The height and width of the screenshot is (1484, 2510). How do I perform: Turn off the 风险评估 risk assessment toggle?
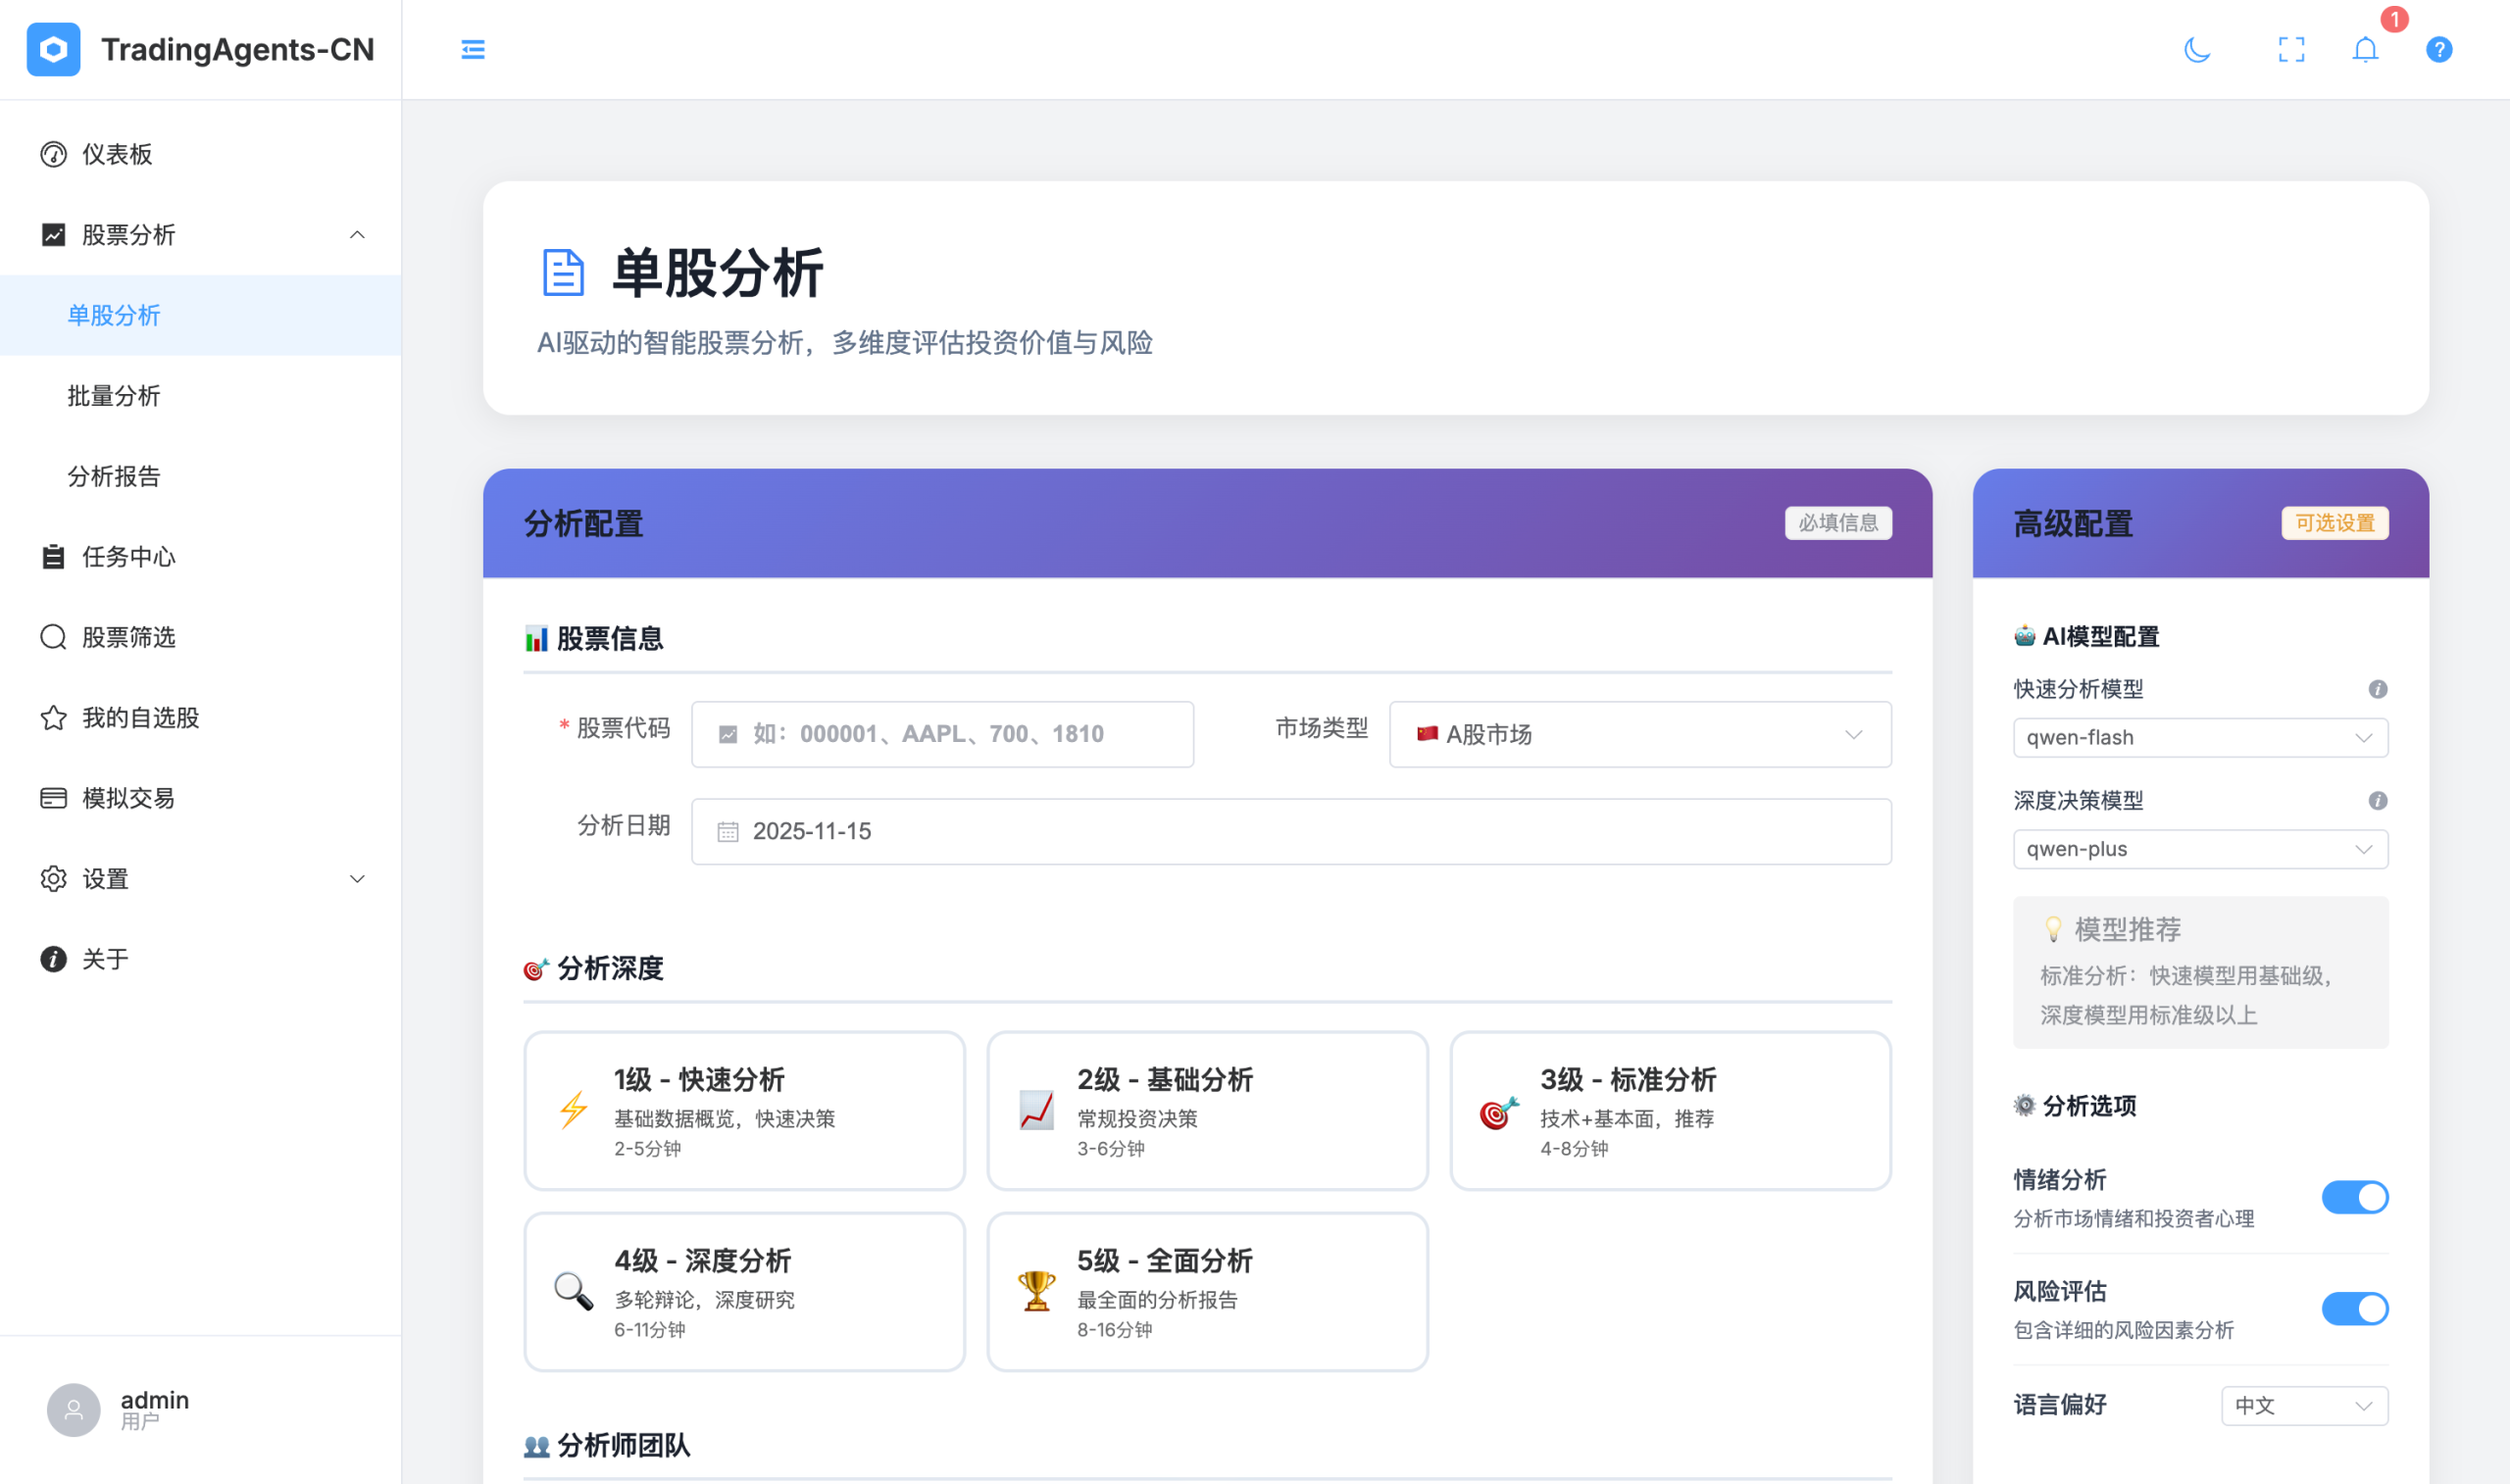click(x=2356, y=1308)
